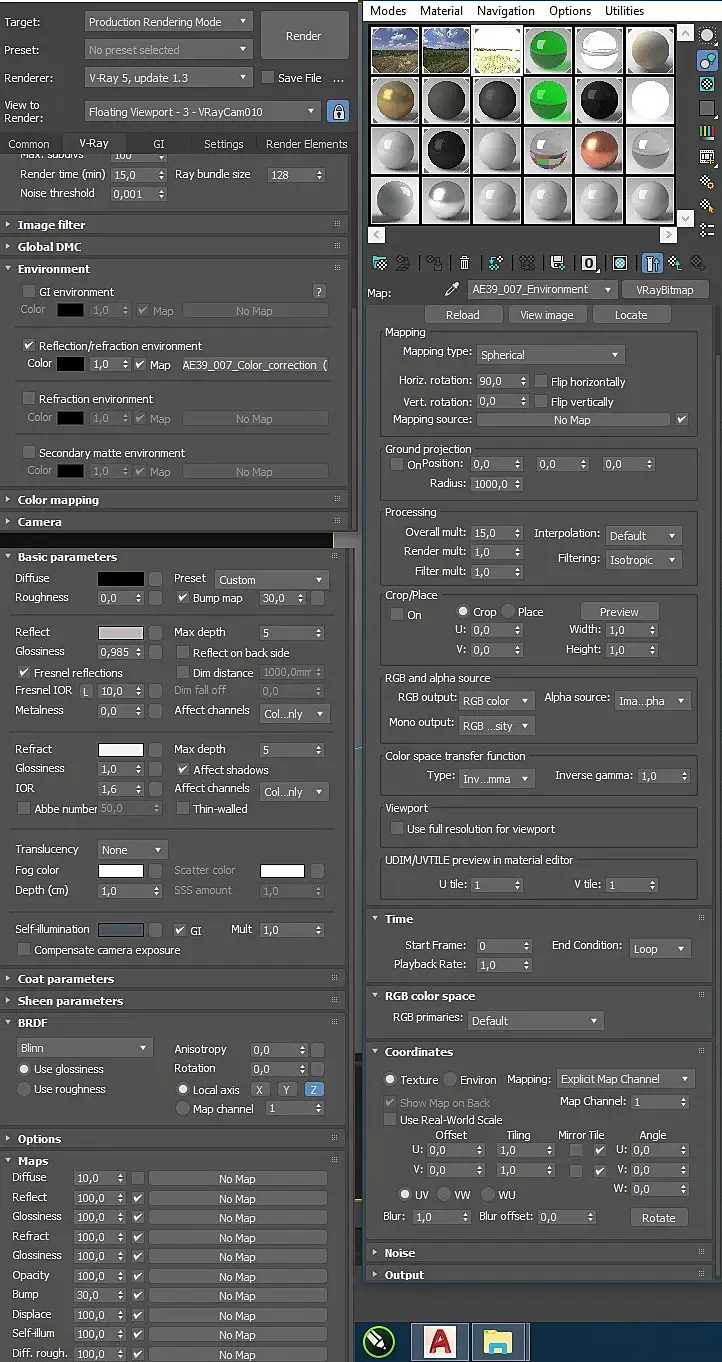The width and height of the screenshot is (722, 1362).
Task: Enable the GI environment checkbox
Action: [29, 292]
